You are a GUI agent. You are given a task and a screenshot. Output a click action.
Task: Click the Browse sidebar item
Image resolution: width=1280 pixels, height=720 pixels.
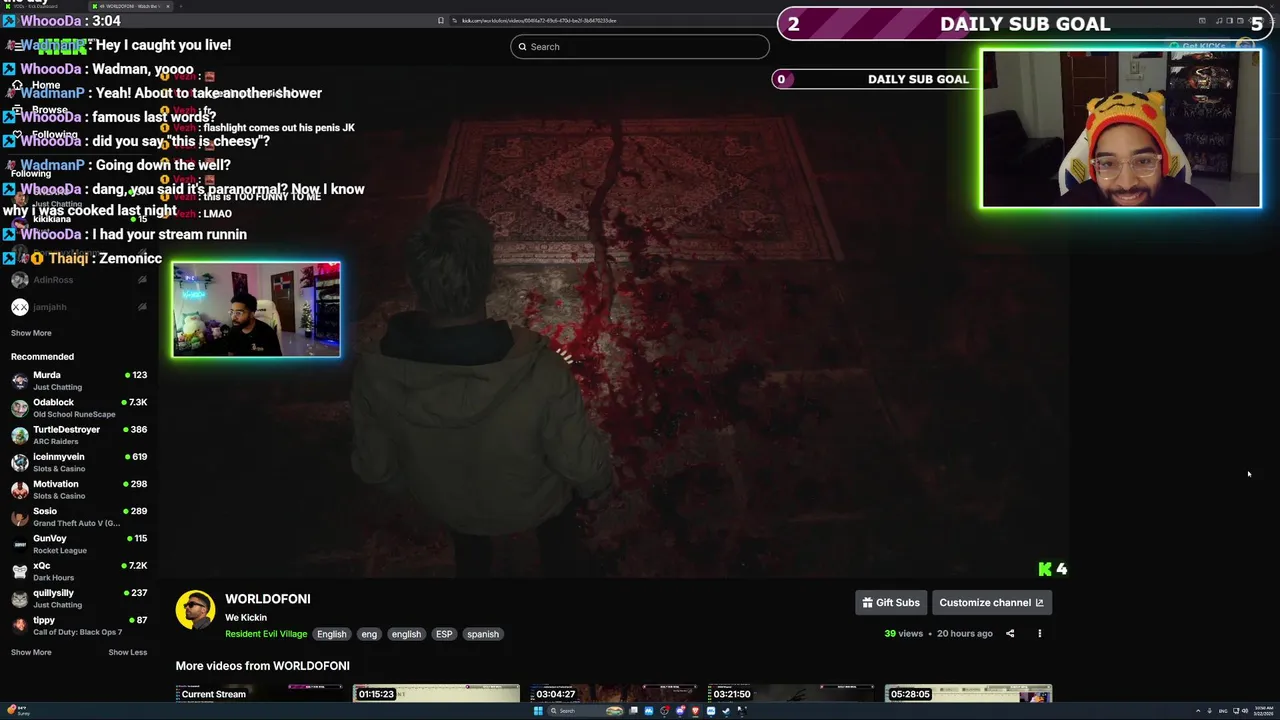pos(40,110)
